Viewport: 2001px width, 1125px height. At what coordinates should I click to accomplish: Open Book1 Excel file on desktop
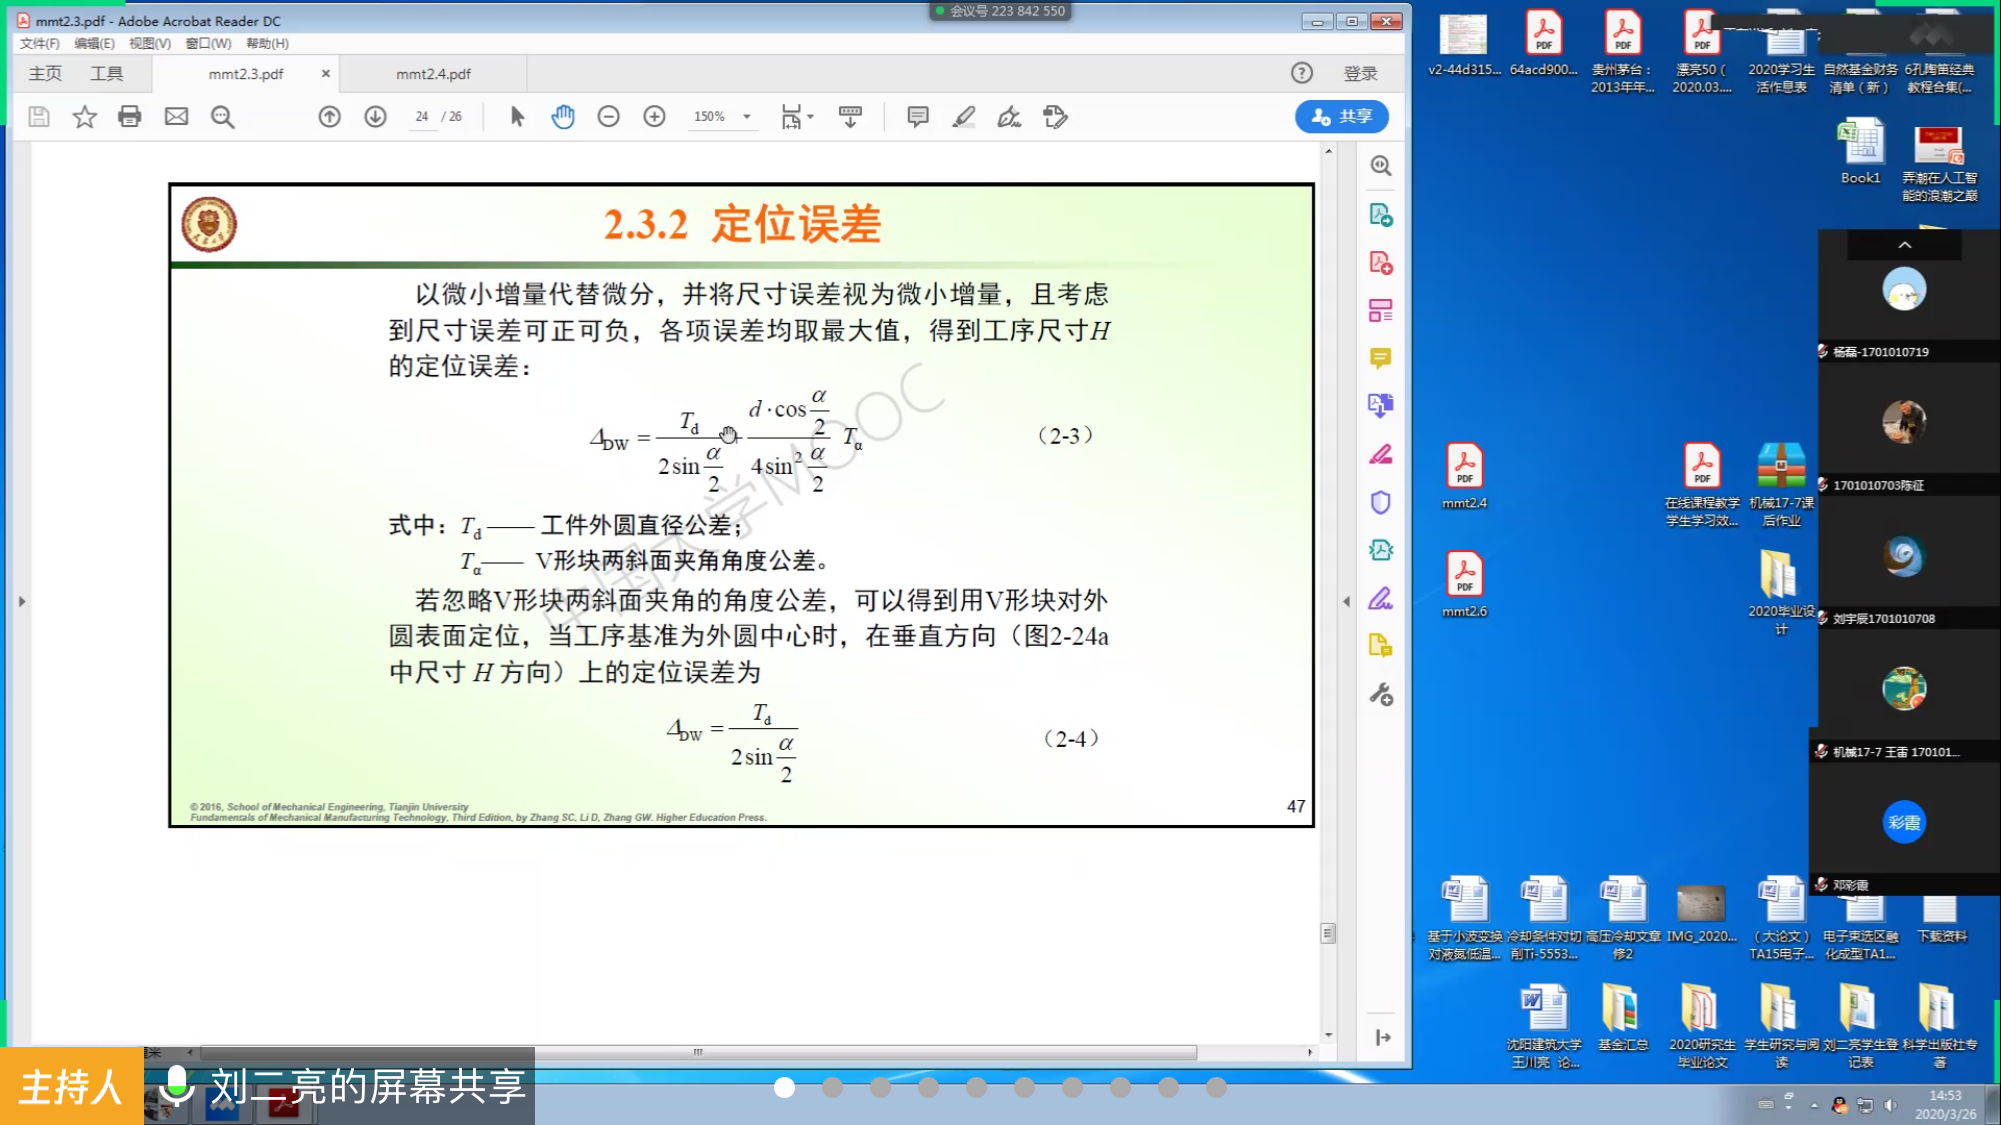tap(1860, 152)
